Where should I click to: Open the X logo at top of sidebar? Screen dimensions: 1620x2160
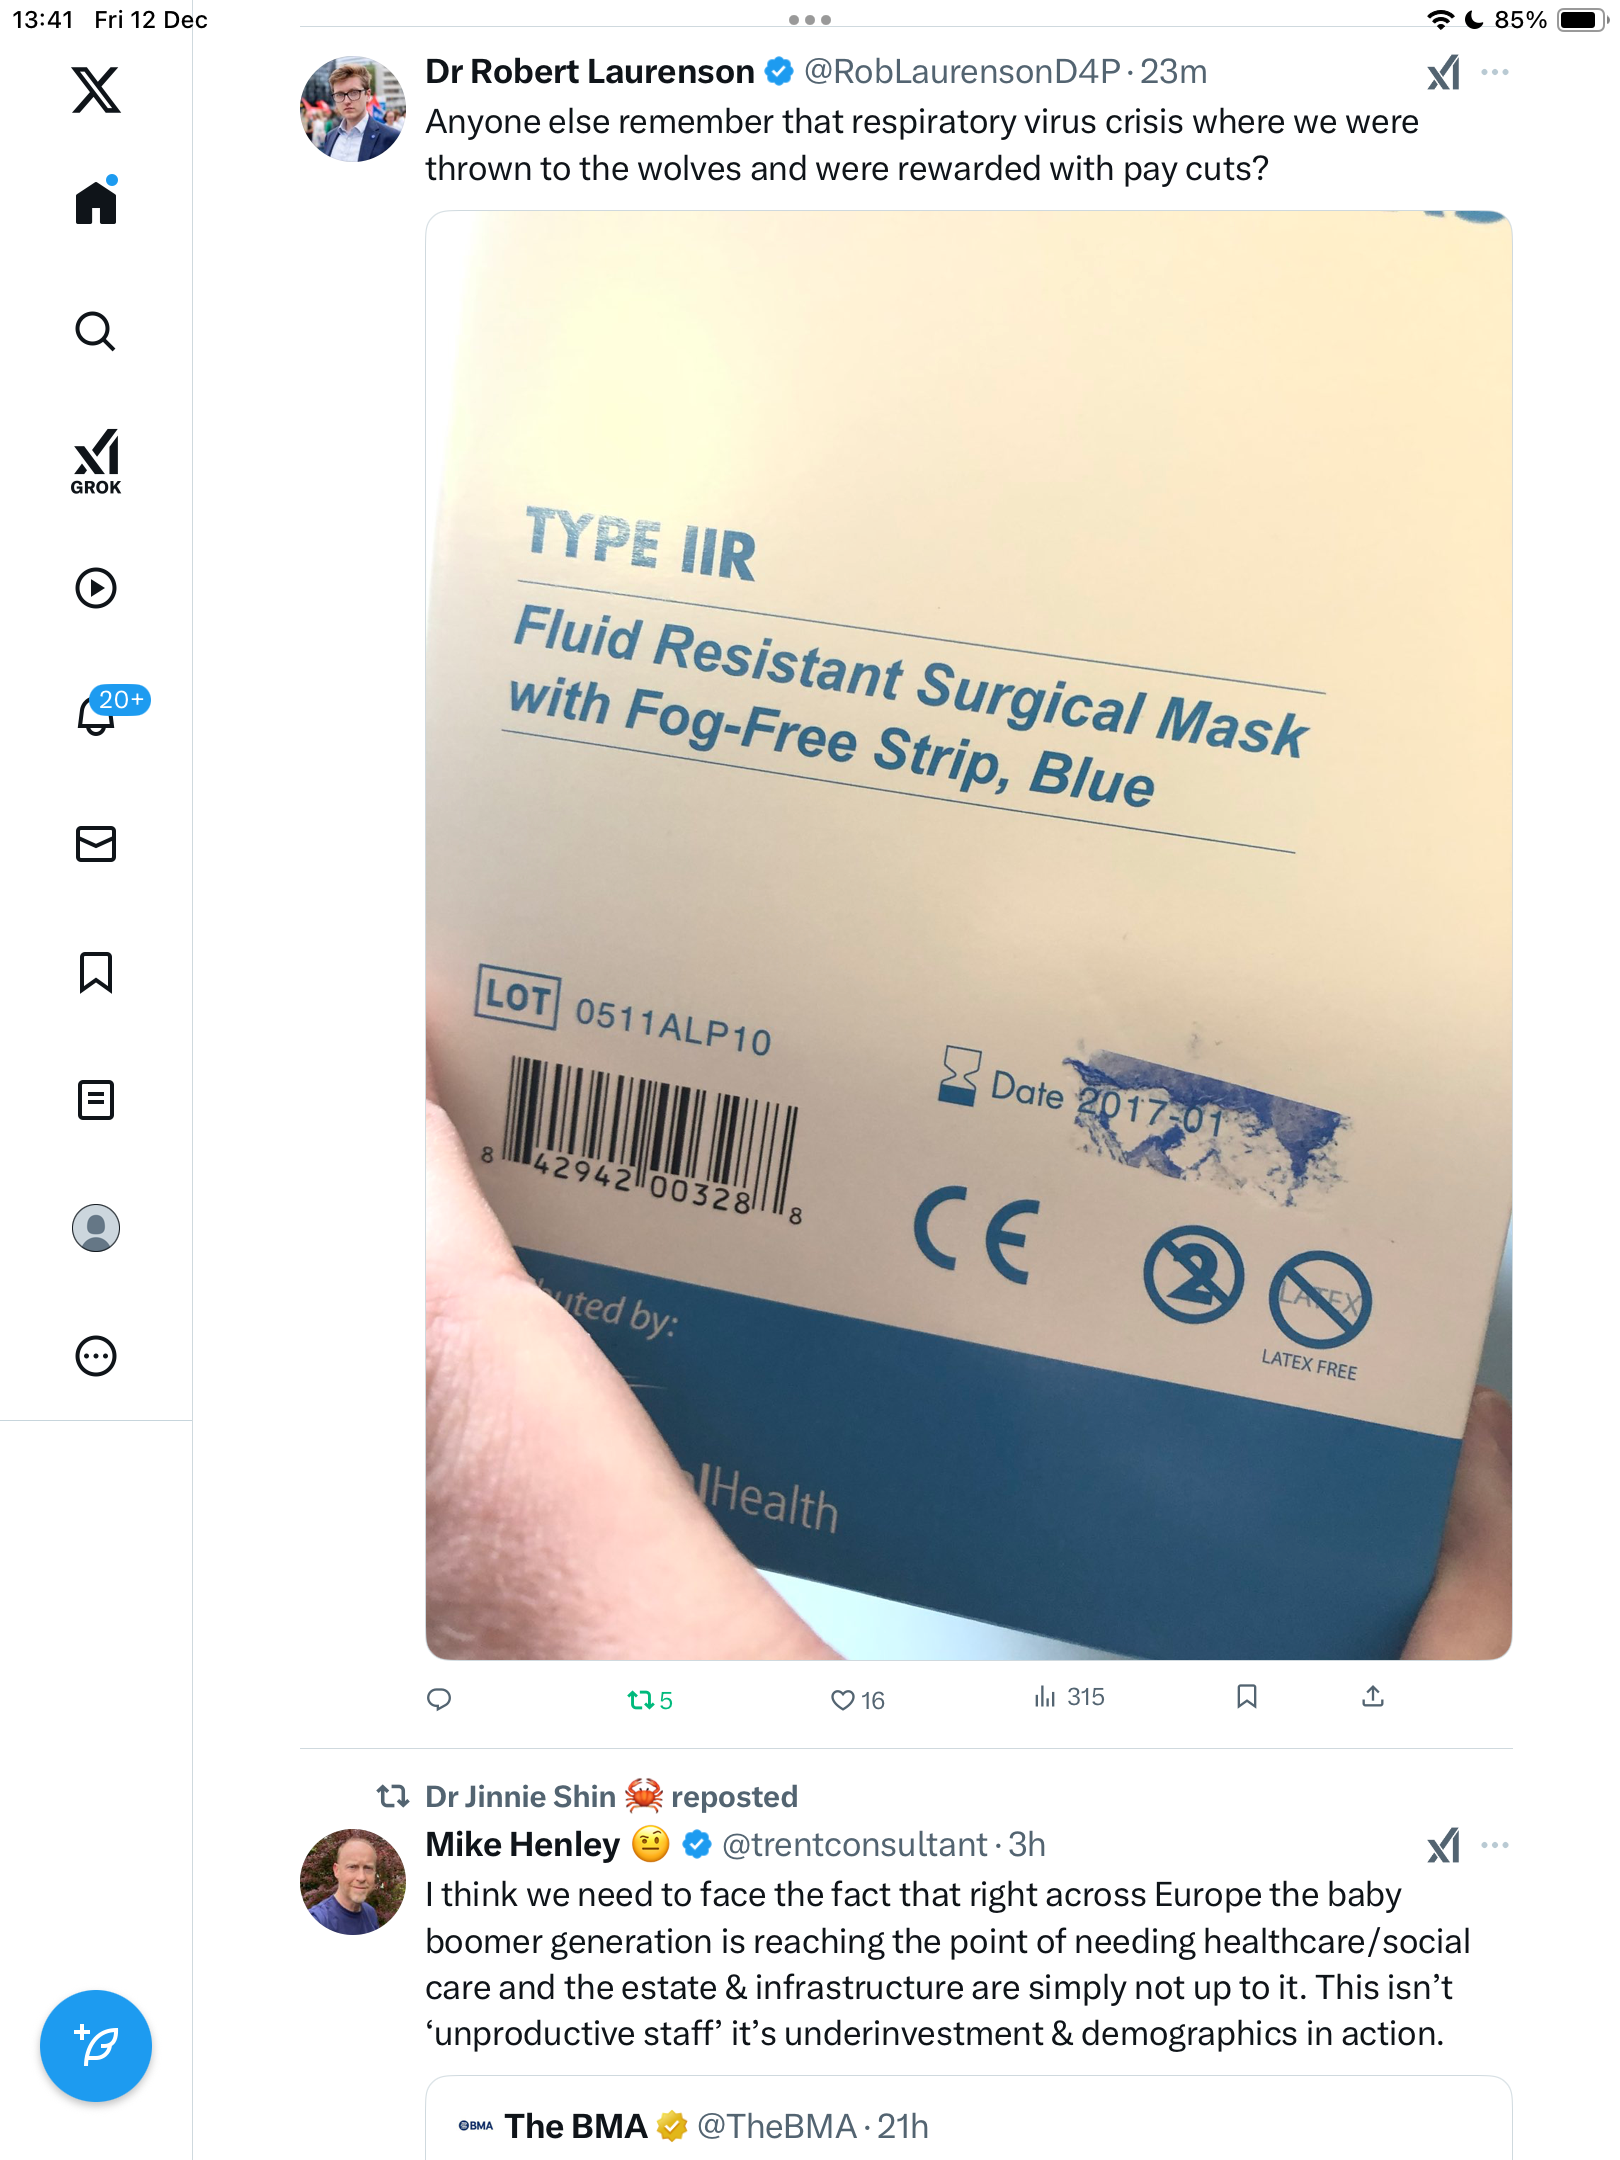(x=96, y=90)
